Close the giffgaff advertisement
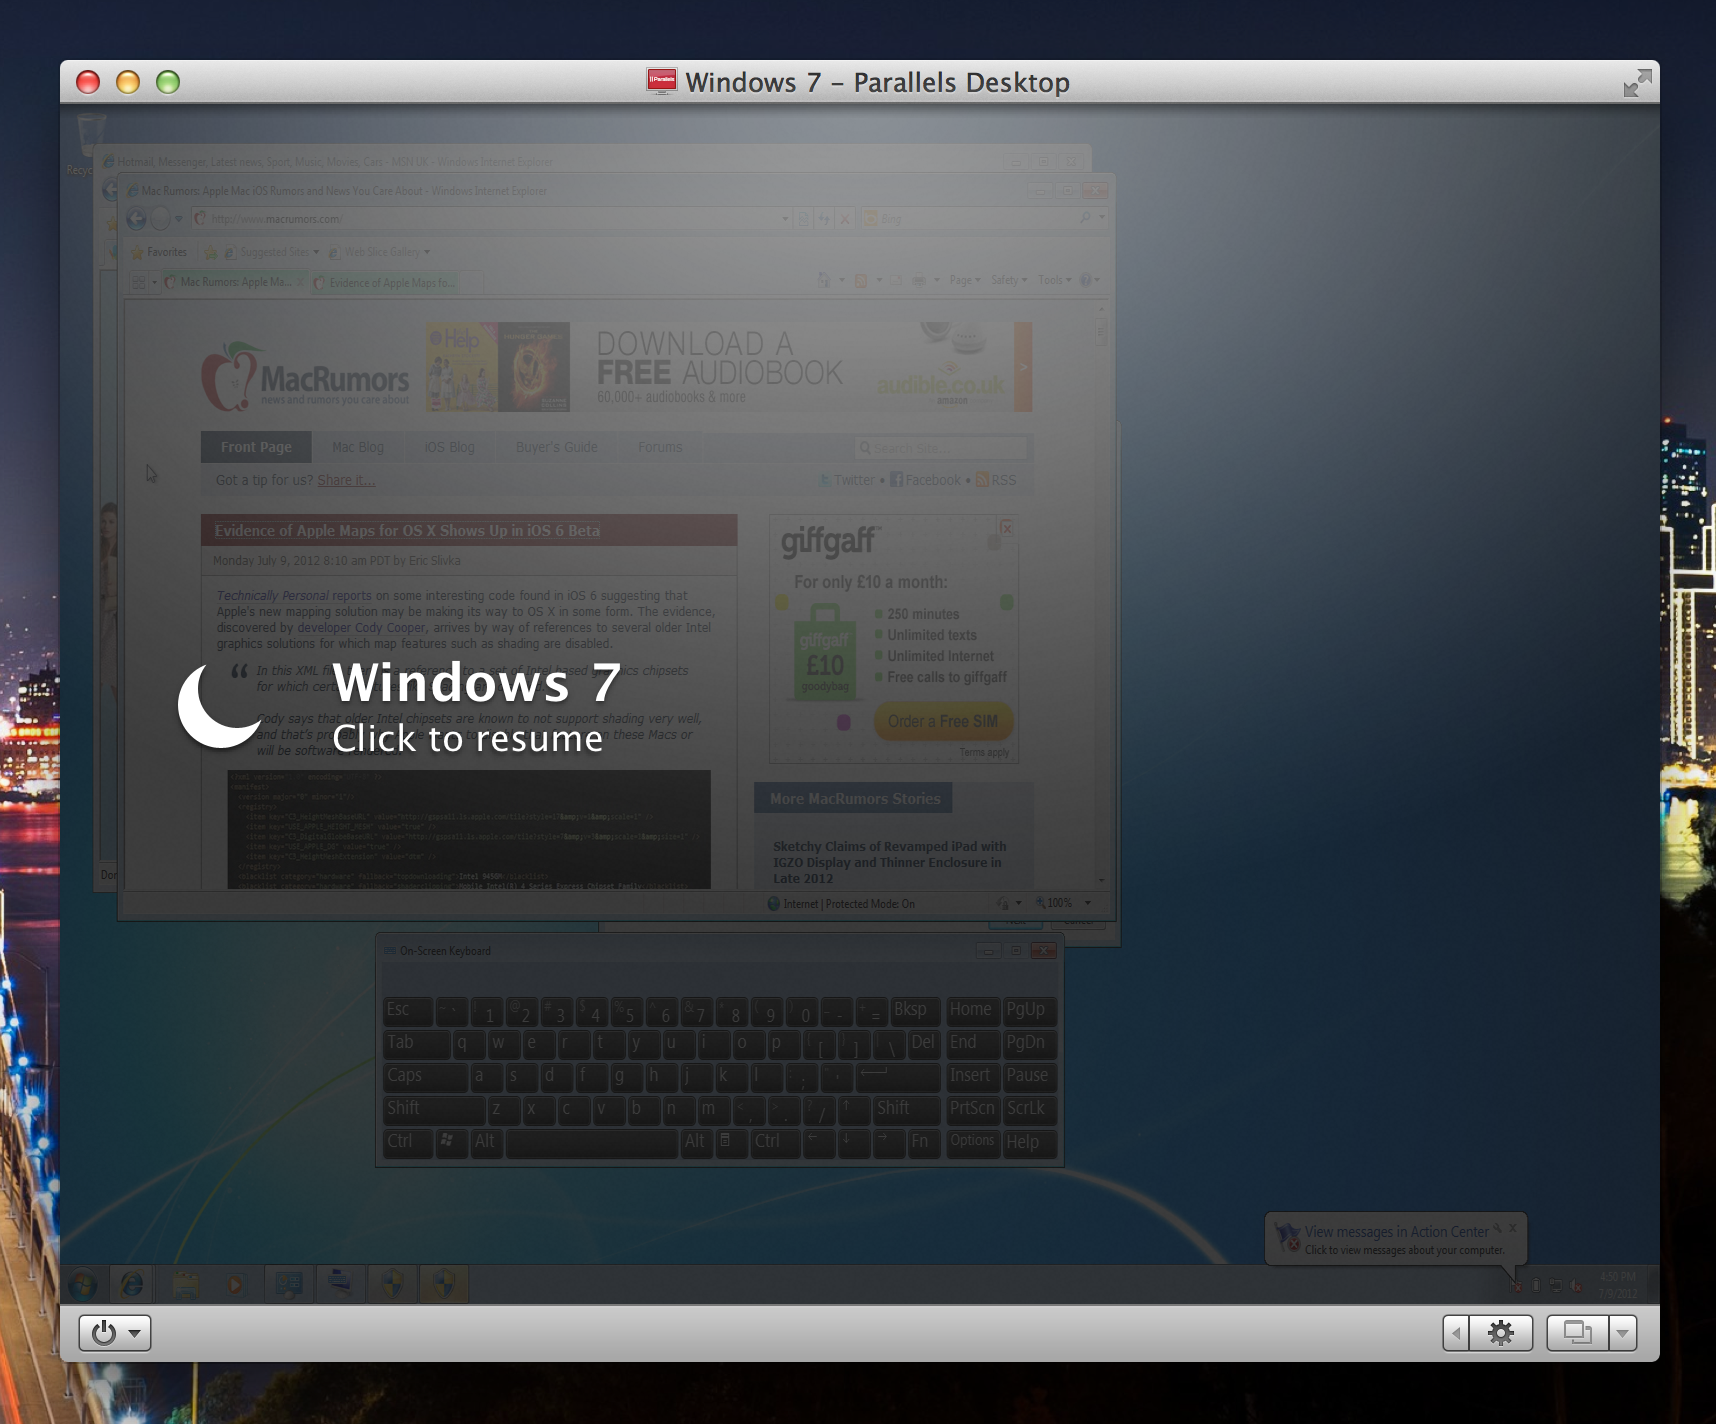Viewport: 1716px width, 1424px height. point(1007,527)
